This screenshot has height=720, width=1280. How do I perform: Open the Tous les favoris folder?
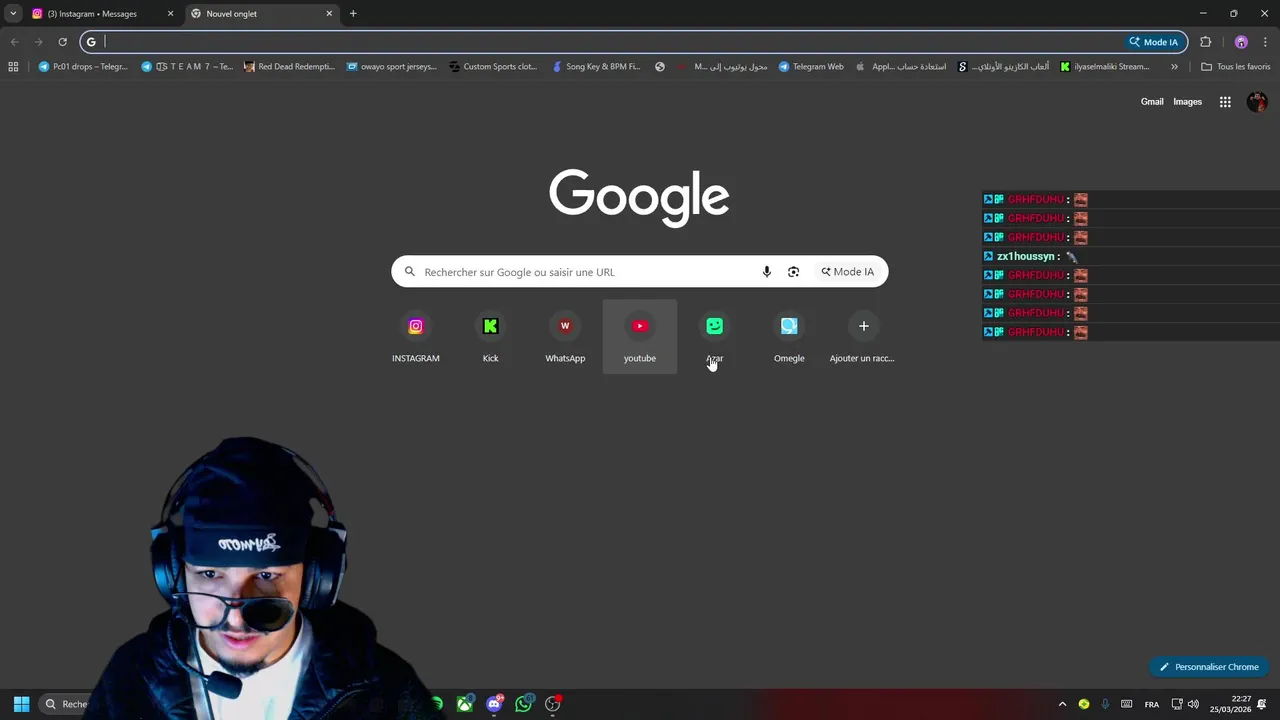[1235, 67]
